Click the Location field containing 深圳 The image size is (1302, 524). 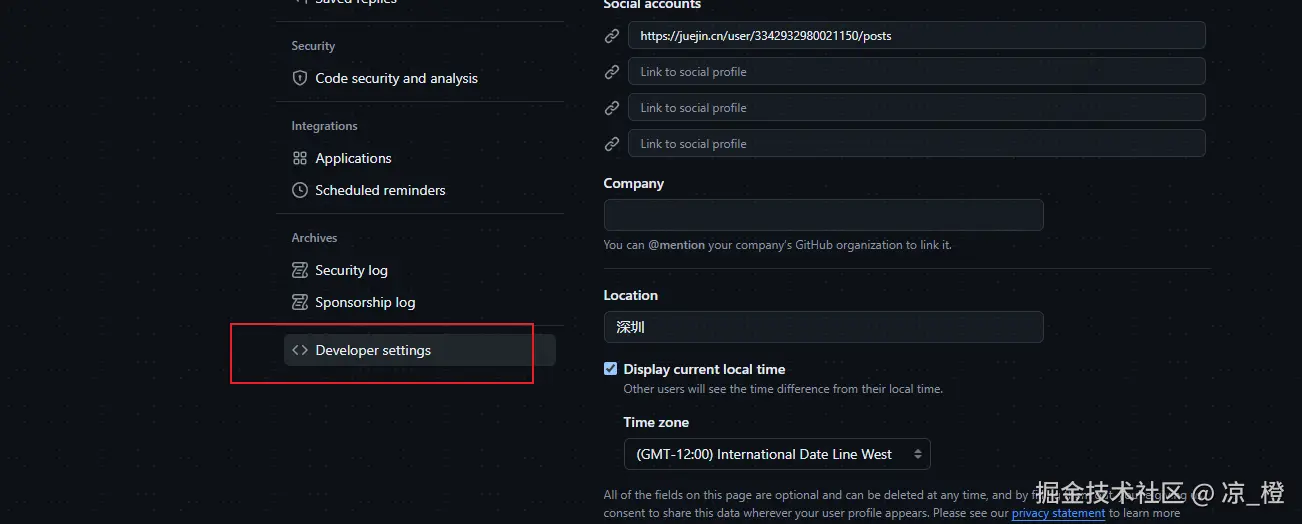823,327
